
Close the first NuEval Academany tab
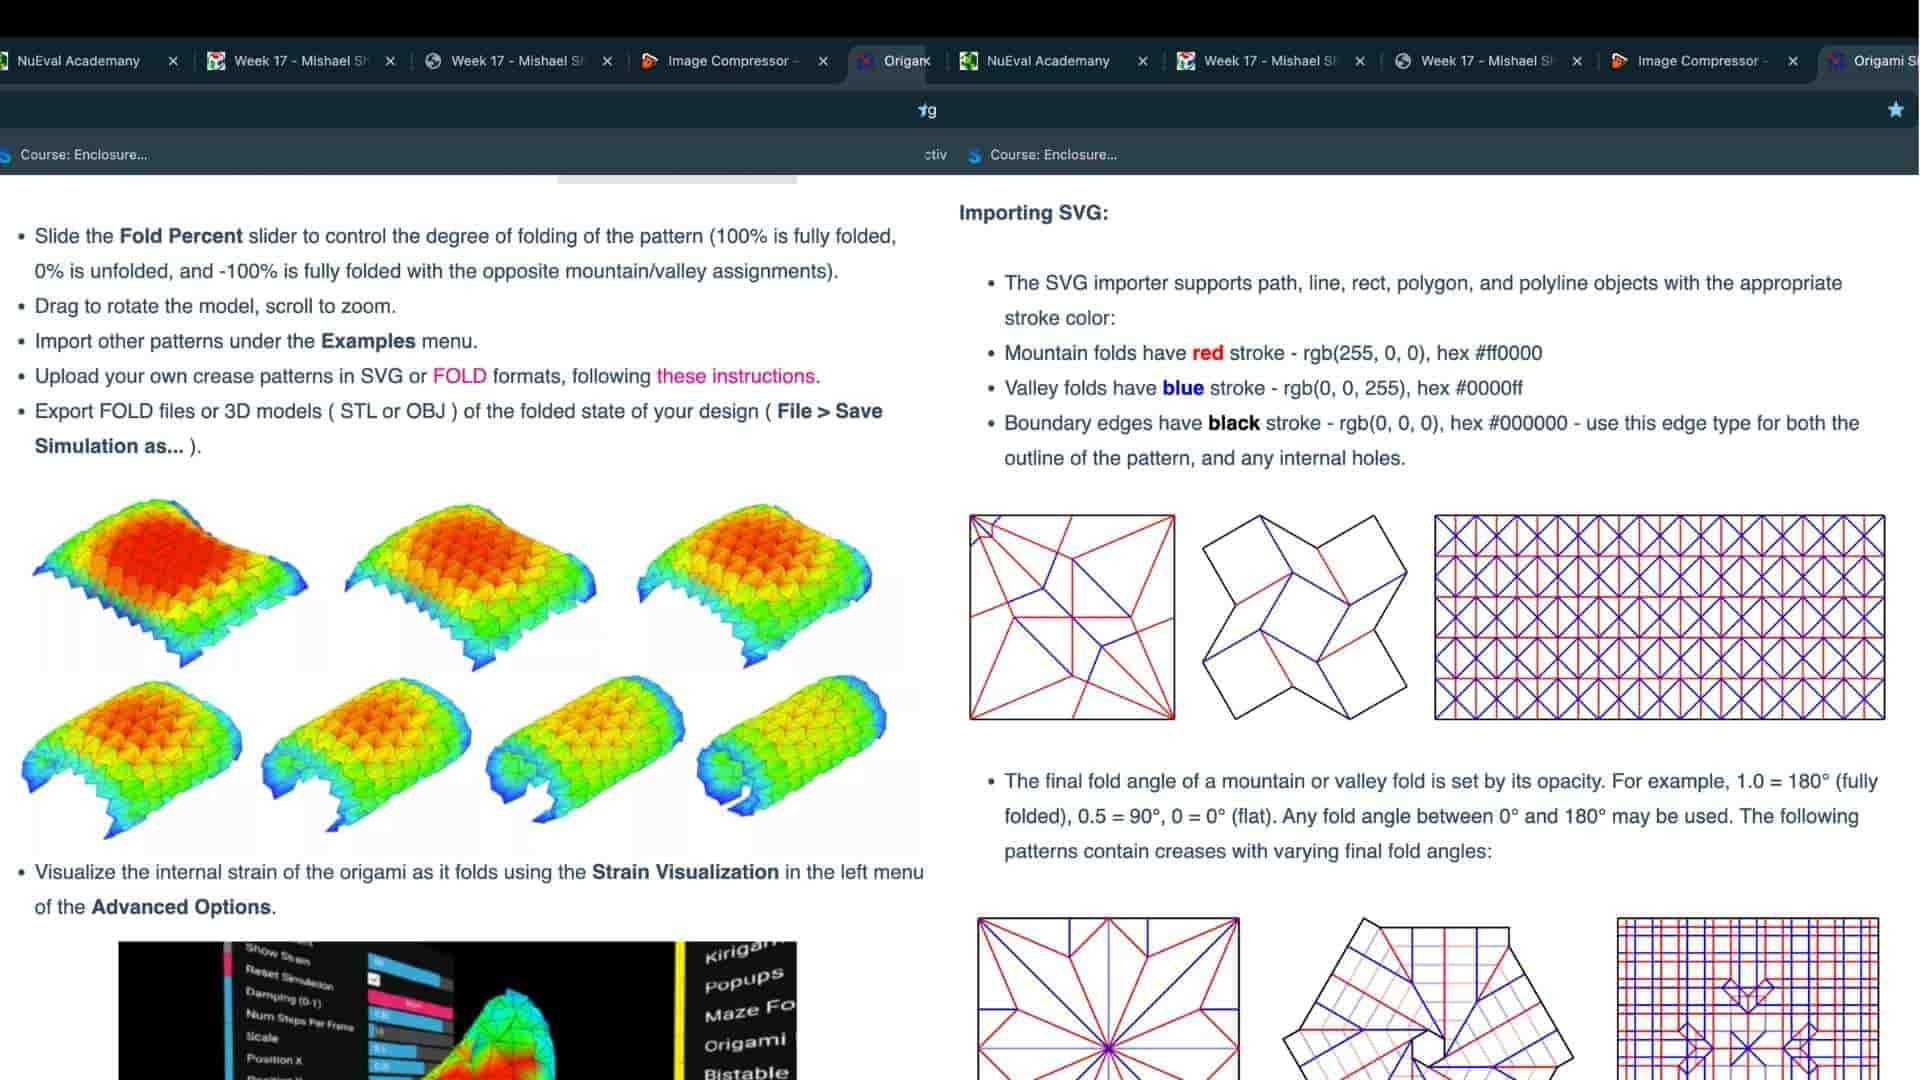point(173,61)
